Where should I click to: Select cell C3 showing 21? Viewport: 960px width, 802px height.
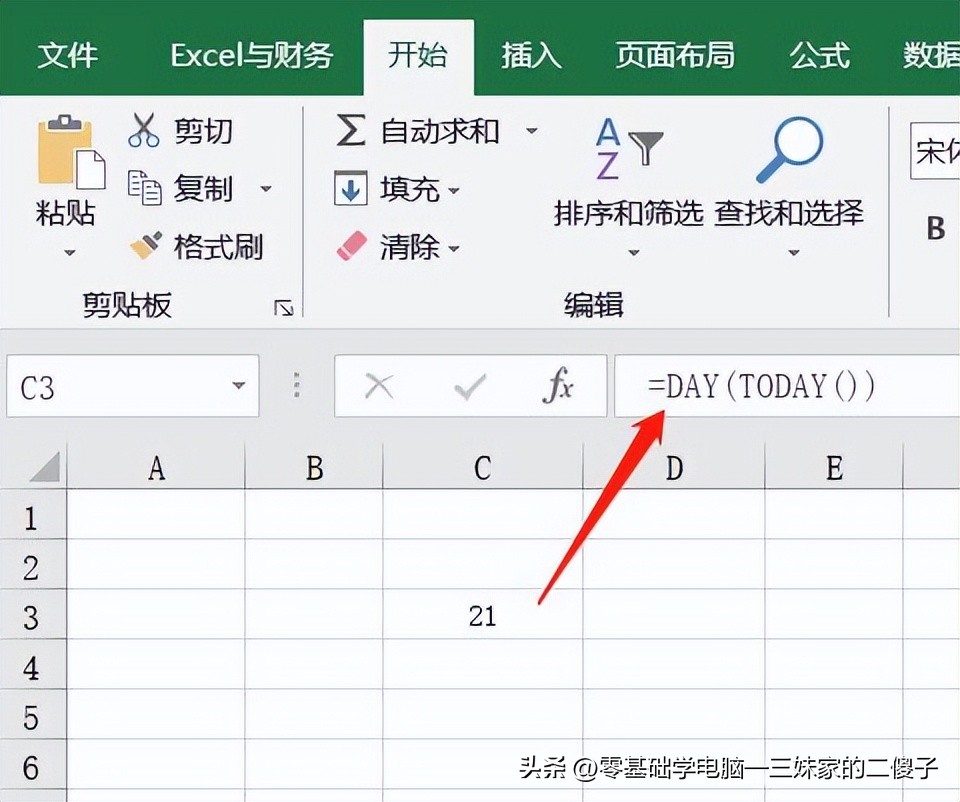click(x=482, y=616)
